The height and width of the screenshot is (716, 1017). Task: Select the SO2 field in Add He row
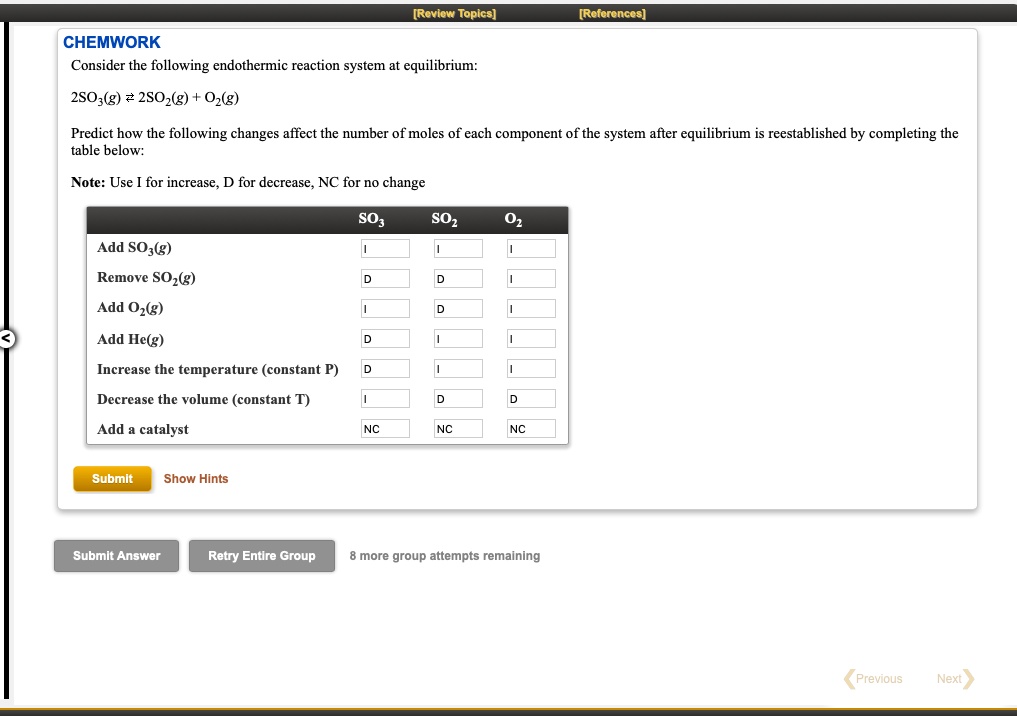(x=458, y=338)
